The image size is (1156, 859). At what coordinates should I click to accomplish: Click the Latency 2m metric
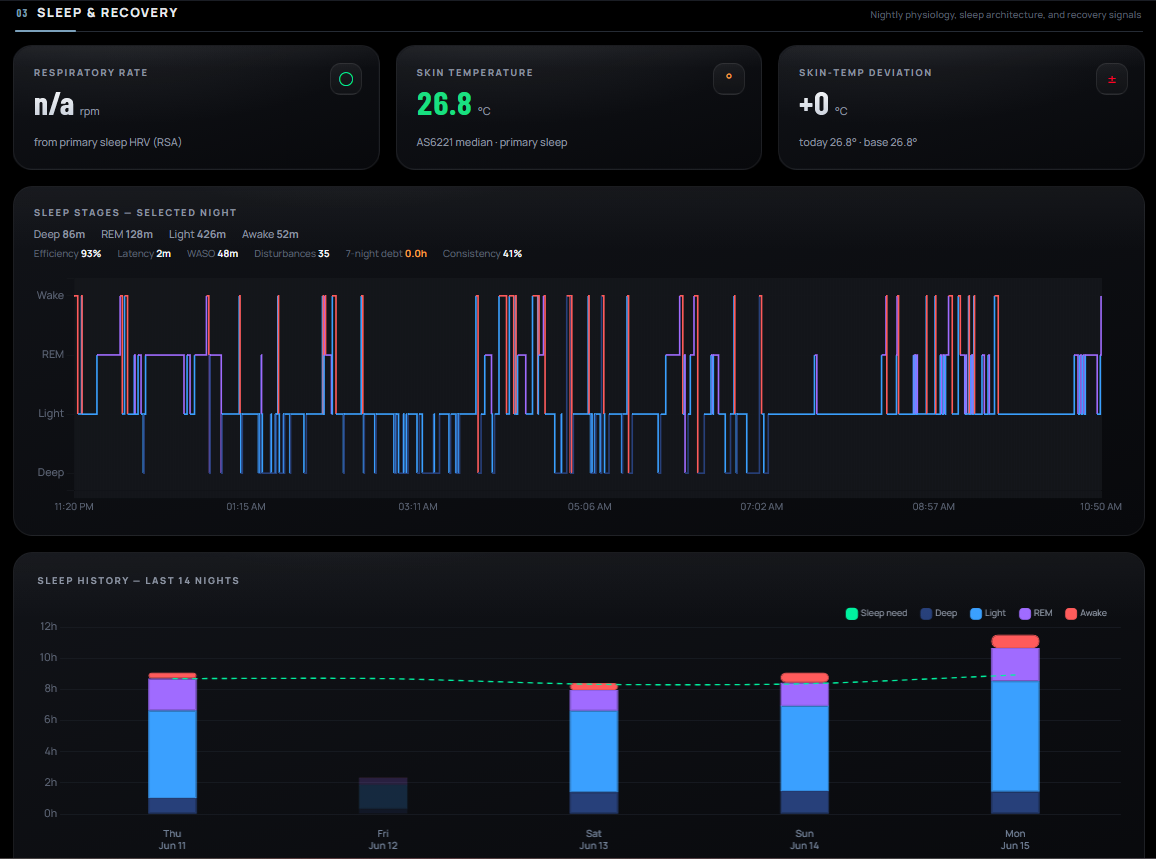tap(144, 254)
